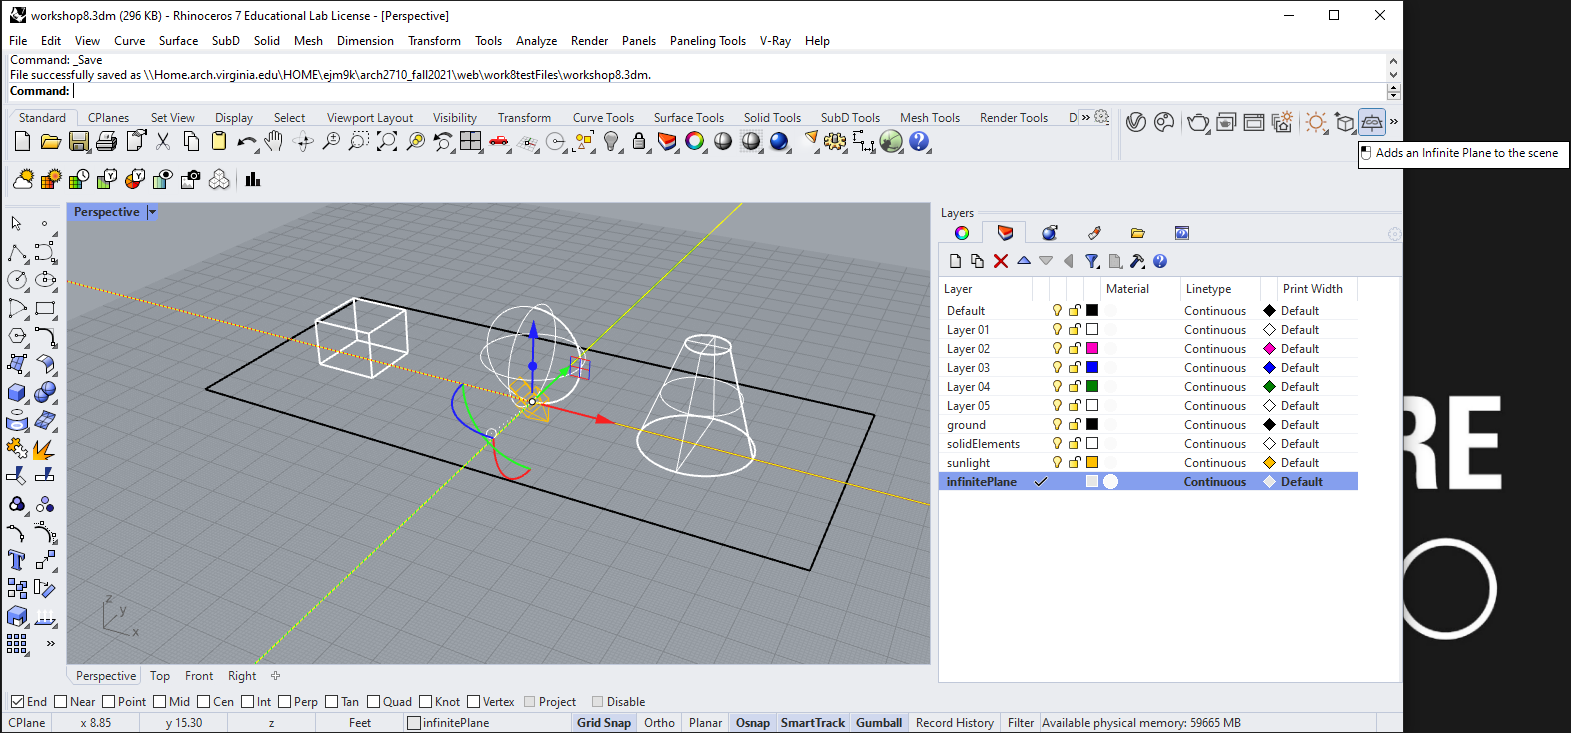The height and width of the screenshot is (733, 1571).
Task: Select the Text object tool icon
Action: [17, 560]
